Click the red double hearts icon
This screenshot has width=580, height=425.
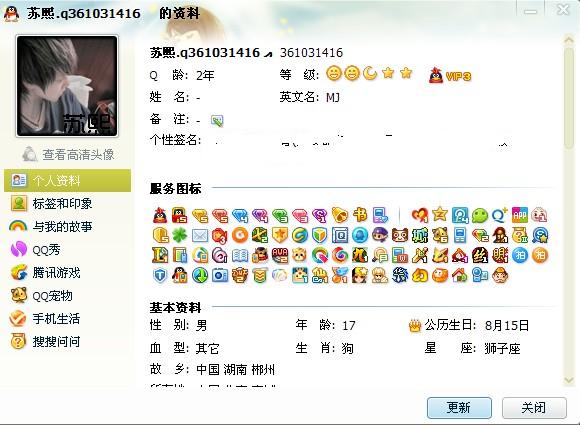(420, 215)
